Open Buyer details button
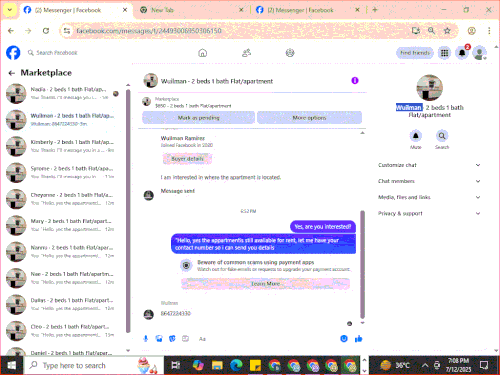Image resolution: width=500 pixels, height=375 pixels. point(187,159)
